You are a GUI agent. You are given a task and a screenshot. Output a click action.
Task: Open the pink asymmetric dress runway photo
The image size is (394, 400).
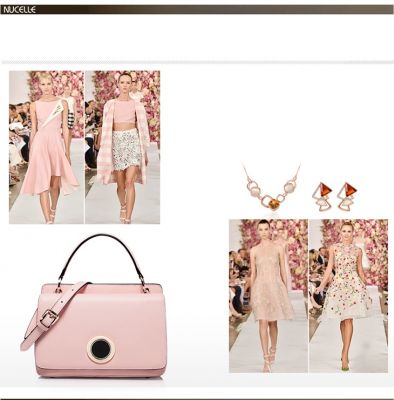(x=46, y=147)
